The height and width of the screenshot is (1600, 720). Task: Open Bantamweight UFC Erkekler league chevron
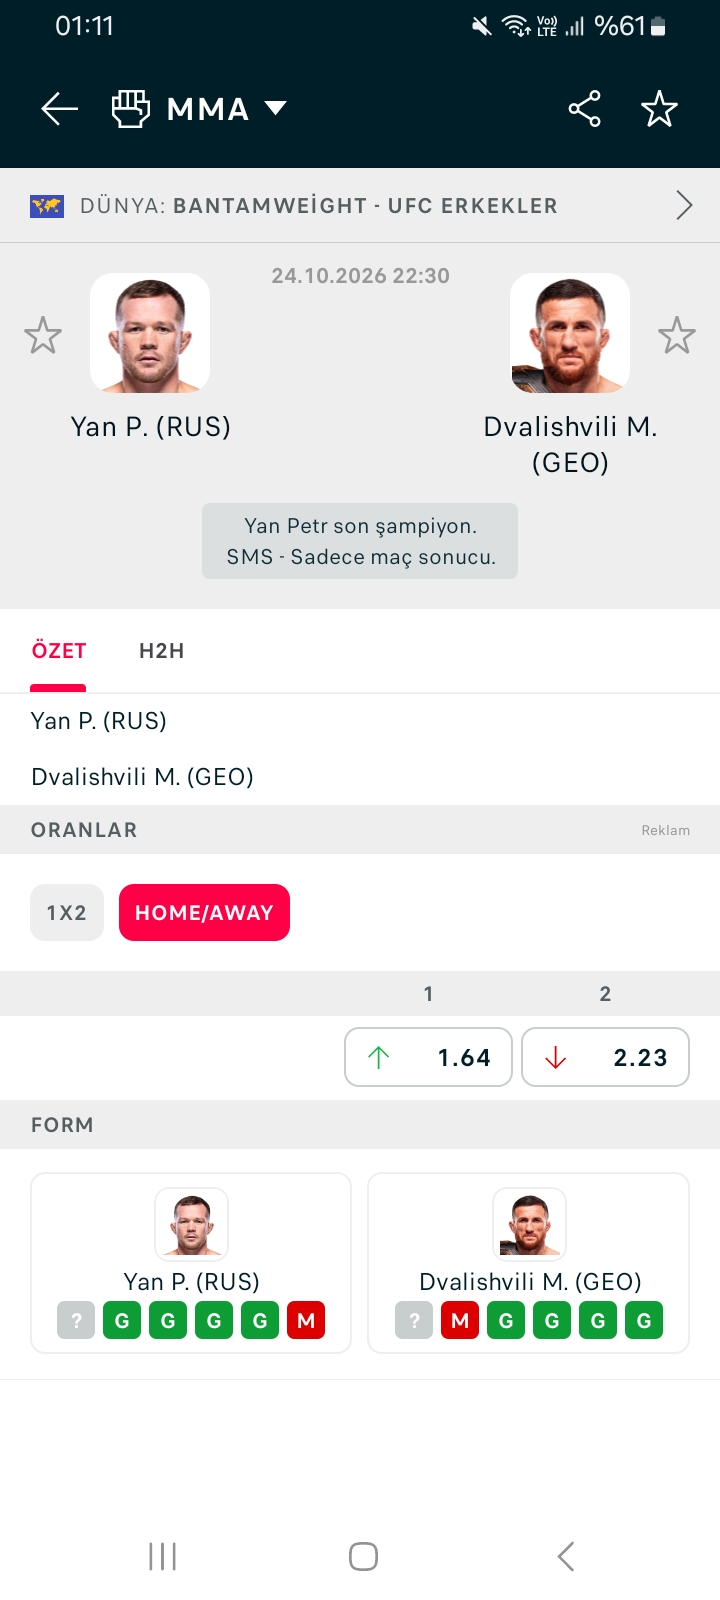click(x=684, y=205)
